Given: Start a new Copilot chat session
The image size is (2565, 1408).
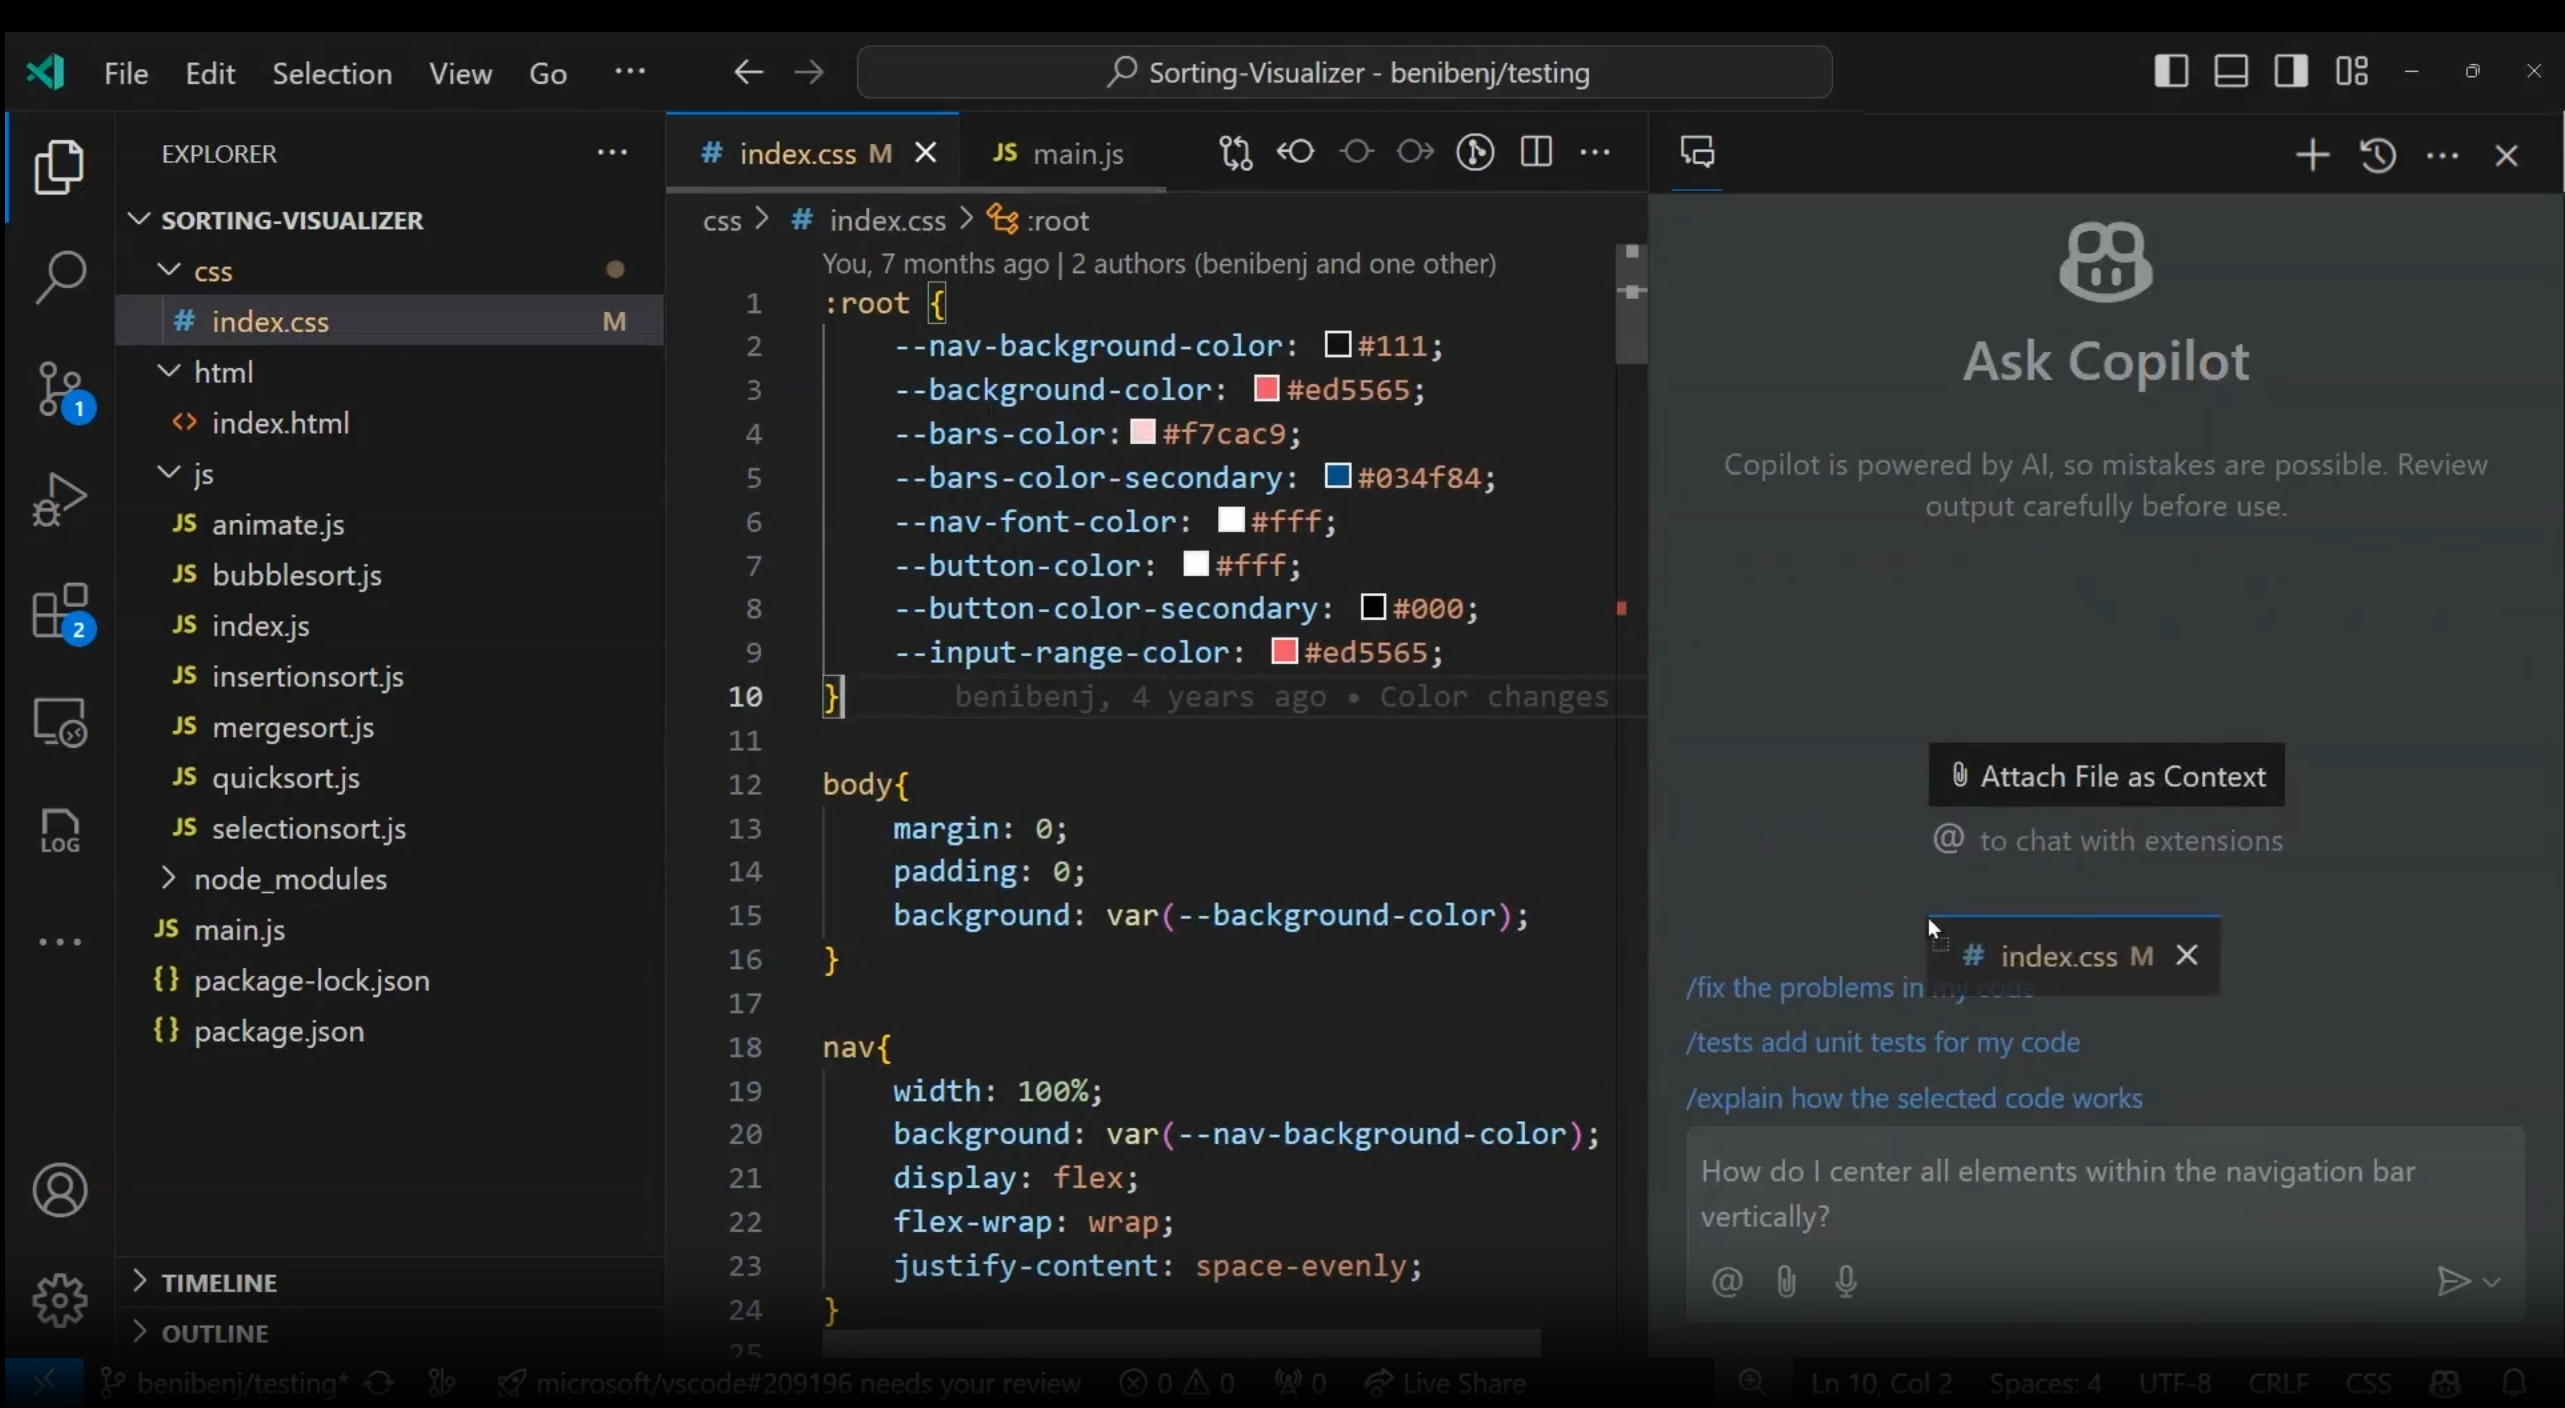Looking at the screenshot, I should pos(2313,155).
